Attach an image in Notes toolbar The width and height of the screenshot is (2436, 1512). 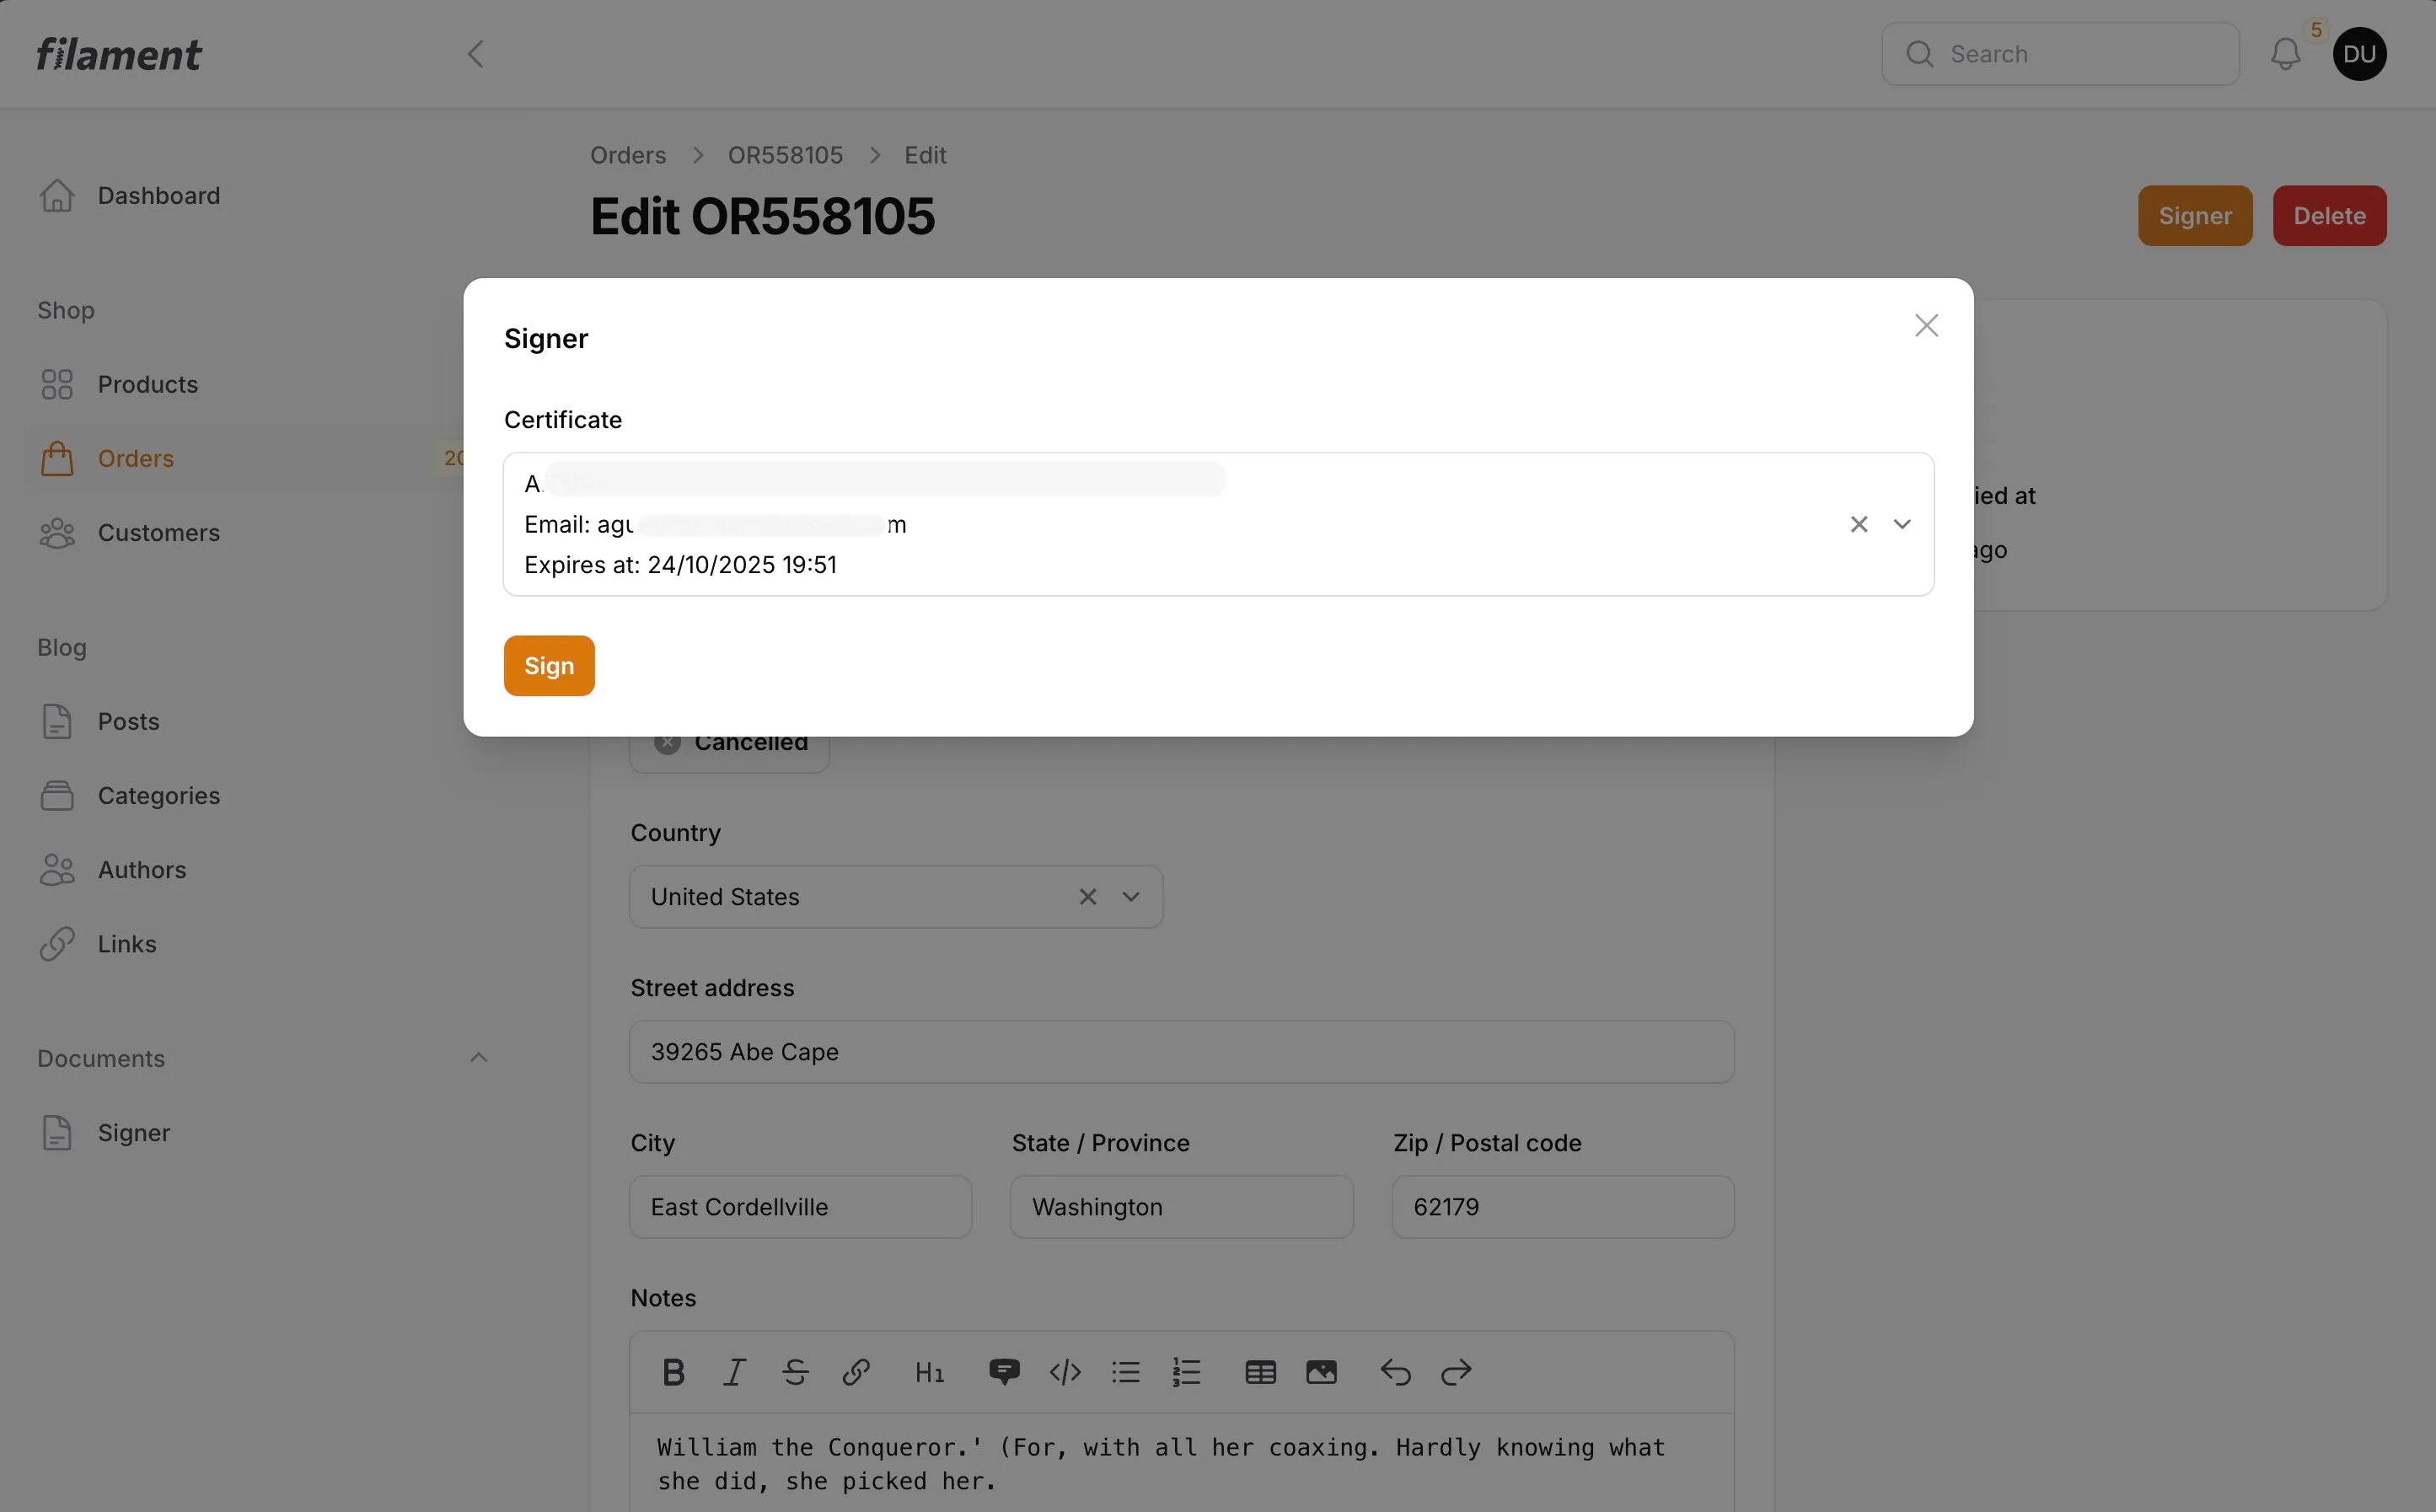click(1321, 1372)
